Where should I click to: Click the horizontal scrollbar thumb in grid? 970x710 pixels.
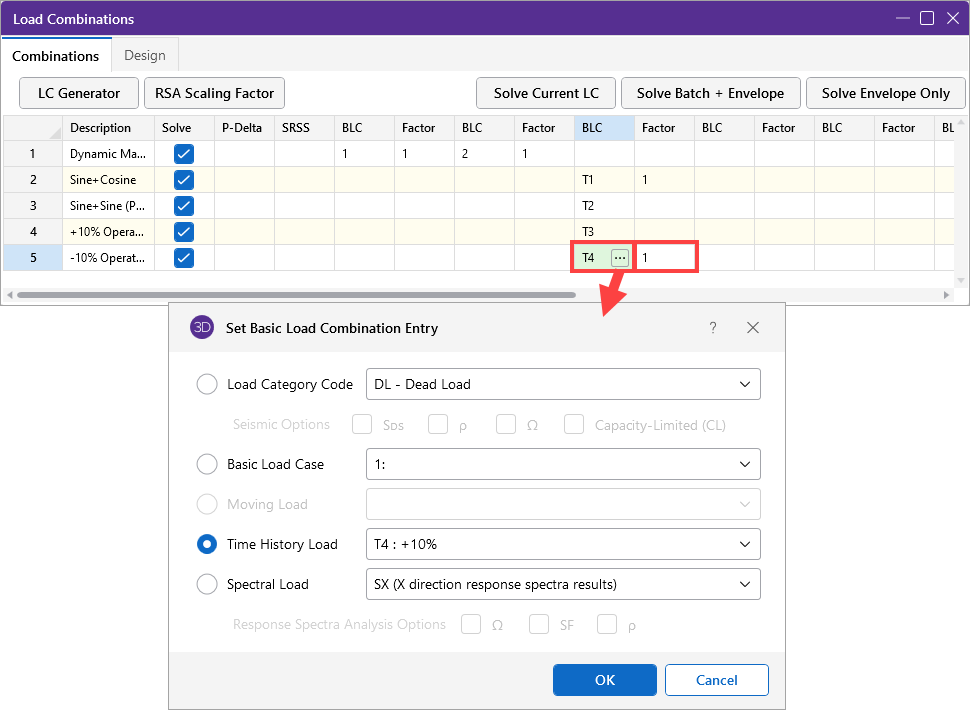[296, 295]
